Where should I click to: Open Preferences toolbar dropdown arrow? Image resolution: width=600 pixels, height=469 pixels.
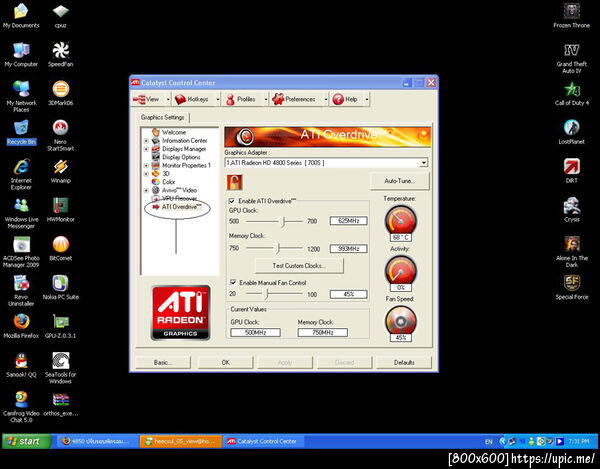coord(326,99)
